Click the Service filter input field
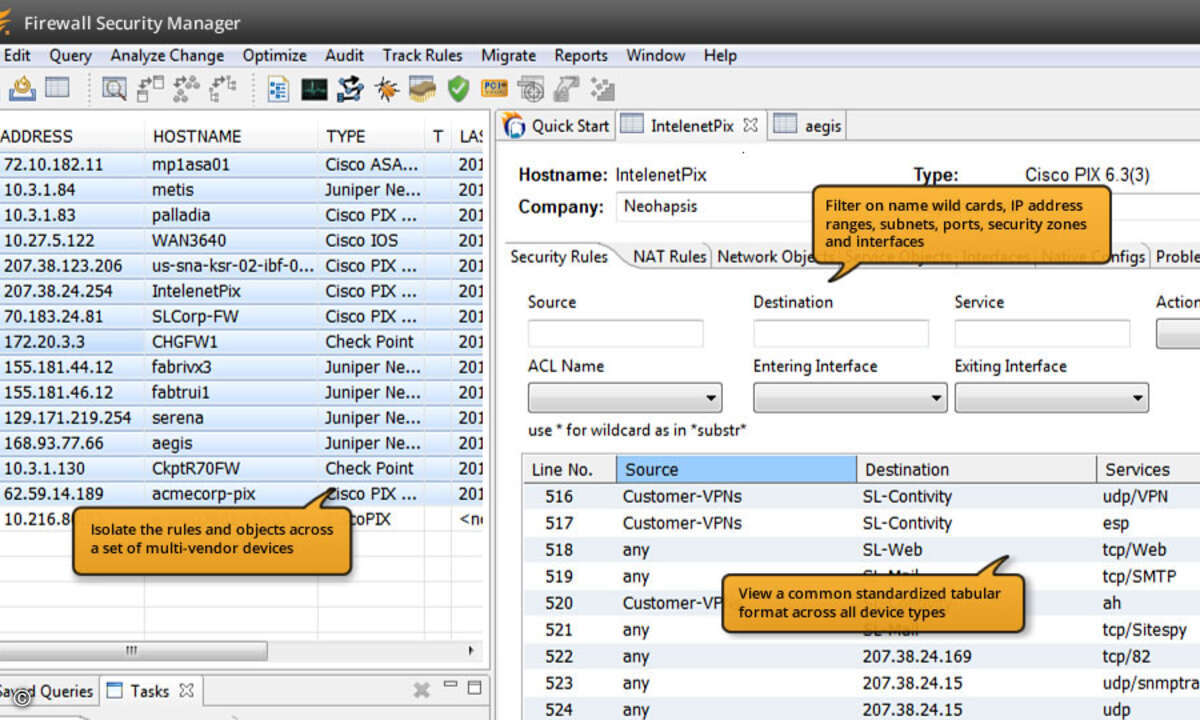Viewport: 1200px width, 720px height. pos(1042,334)
